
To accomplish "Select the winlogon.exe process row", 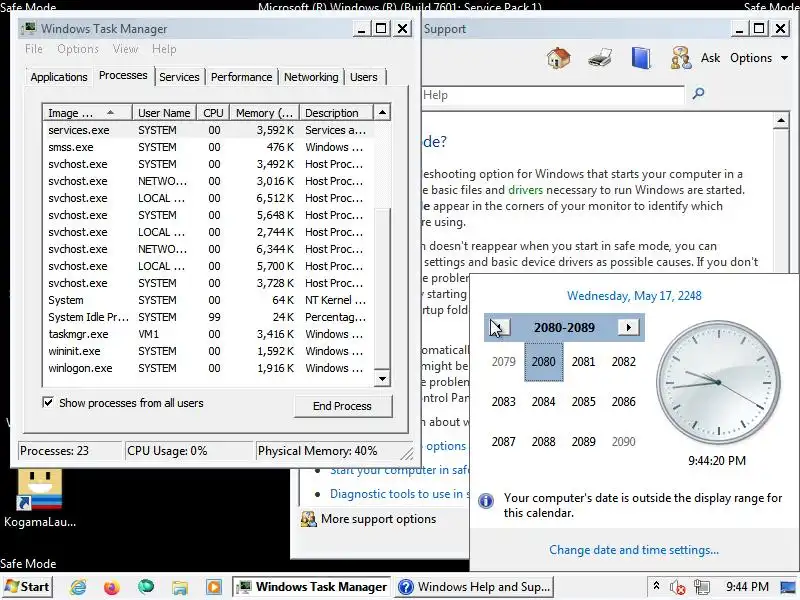I will pos(208,368).
